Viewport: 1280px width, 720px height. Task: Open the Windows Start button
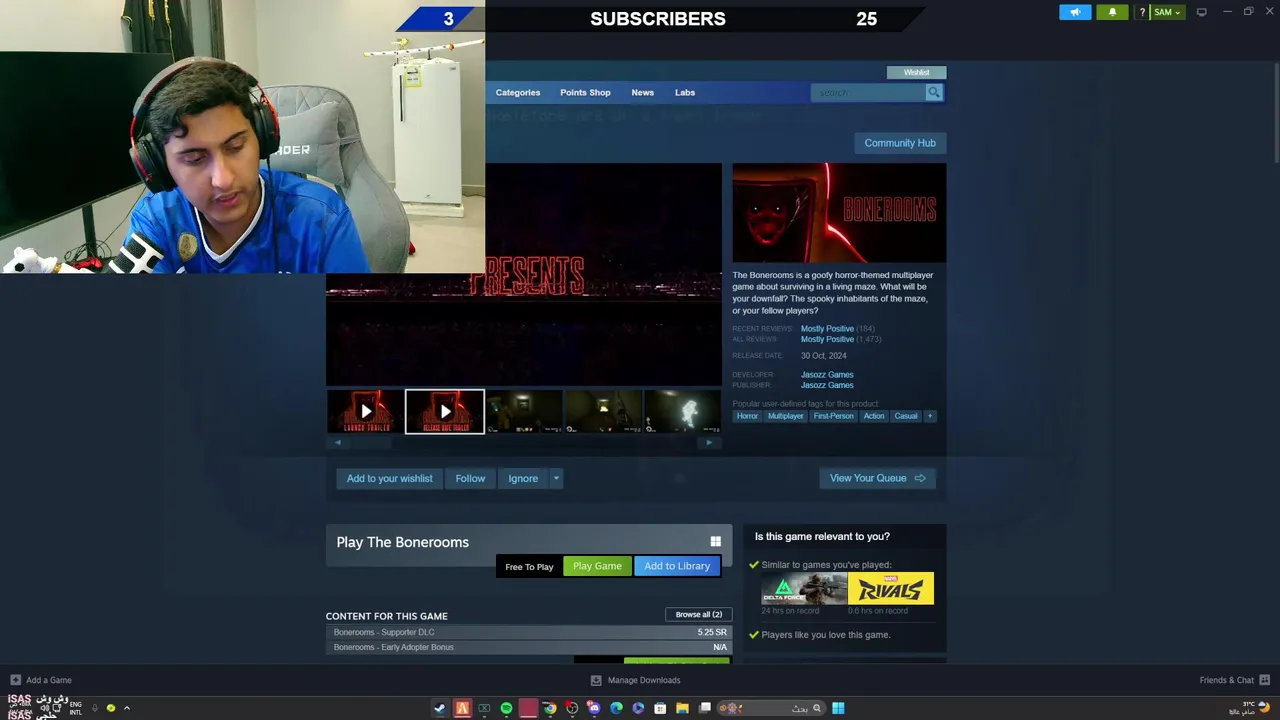[838, 708]
